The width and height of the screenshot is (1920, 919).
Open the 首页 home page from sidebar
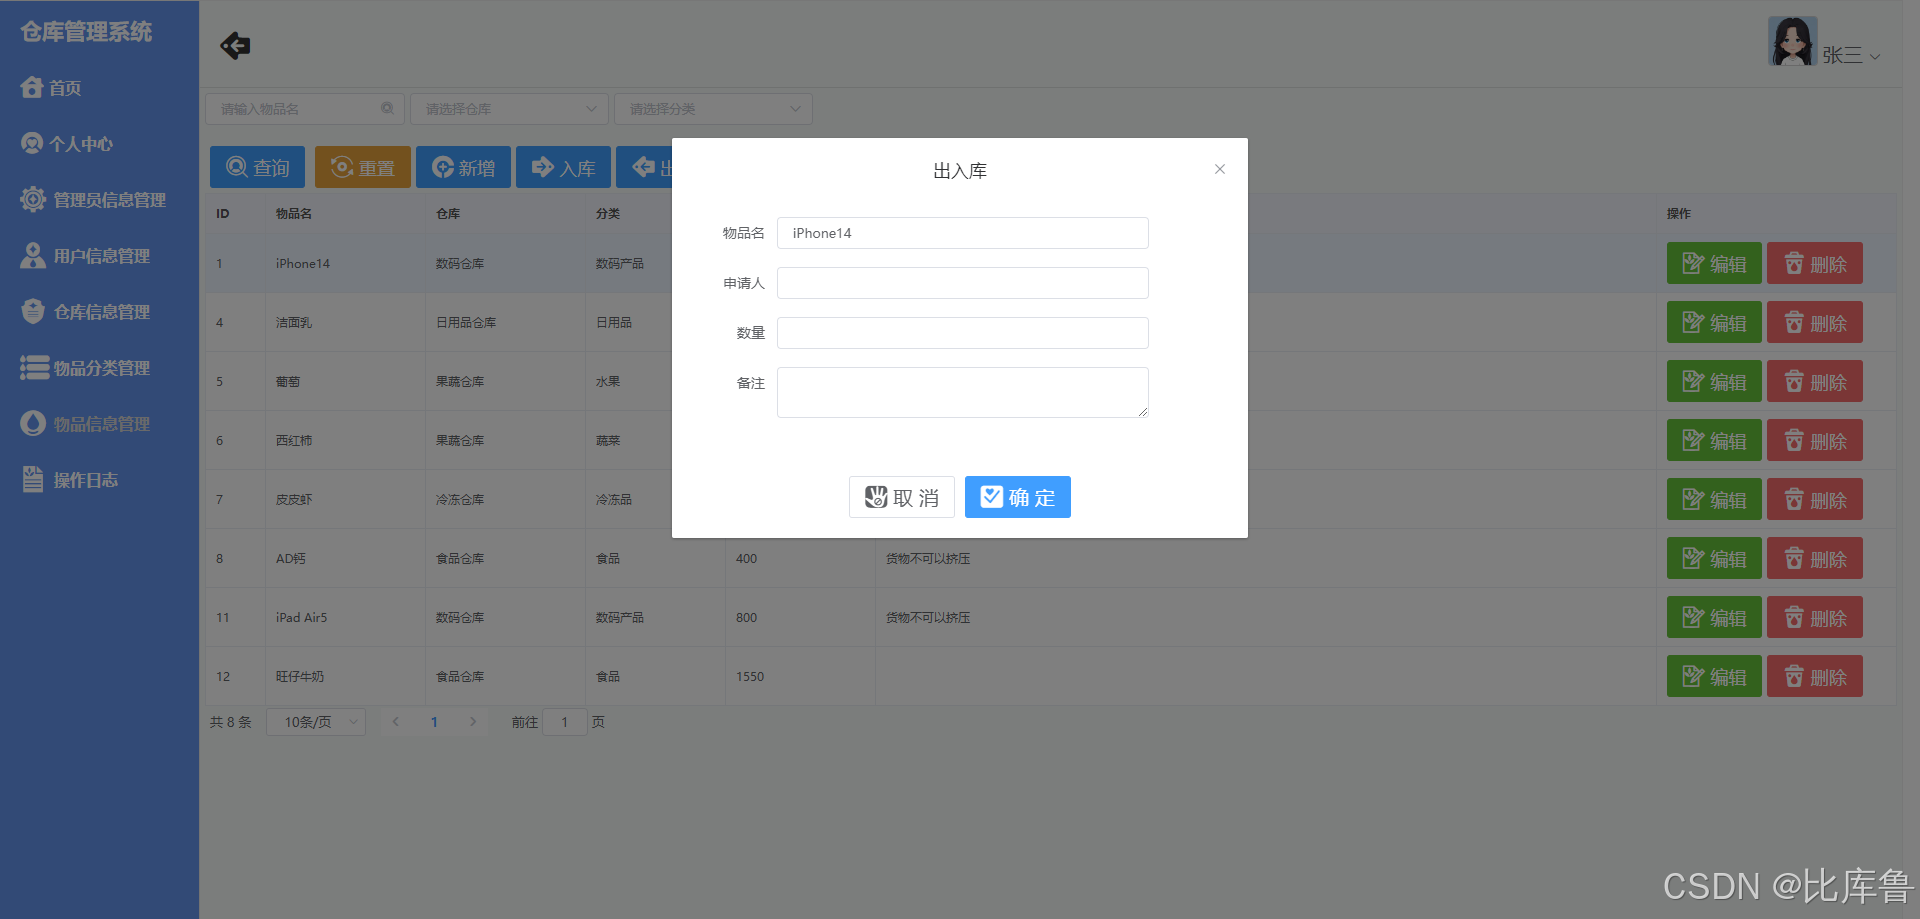[x=63, y=87]
